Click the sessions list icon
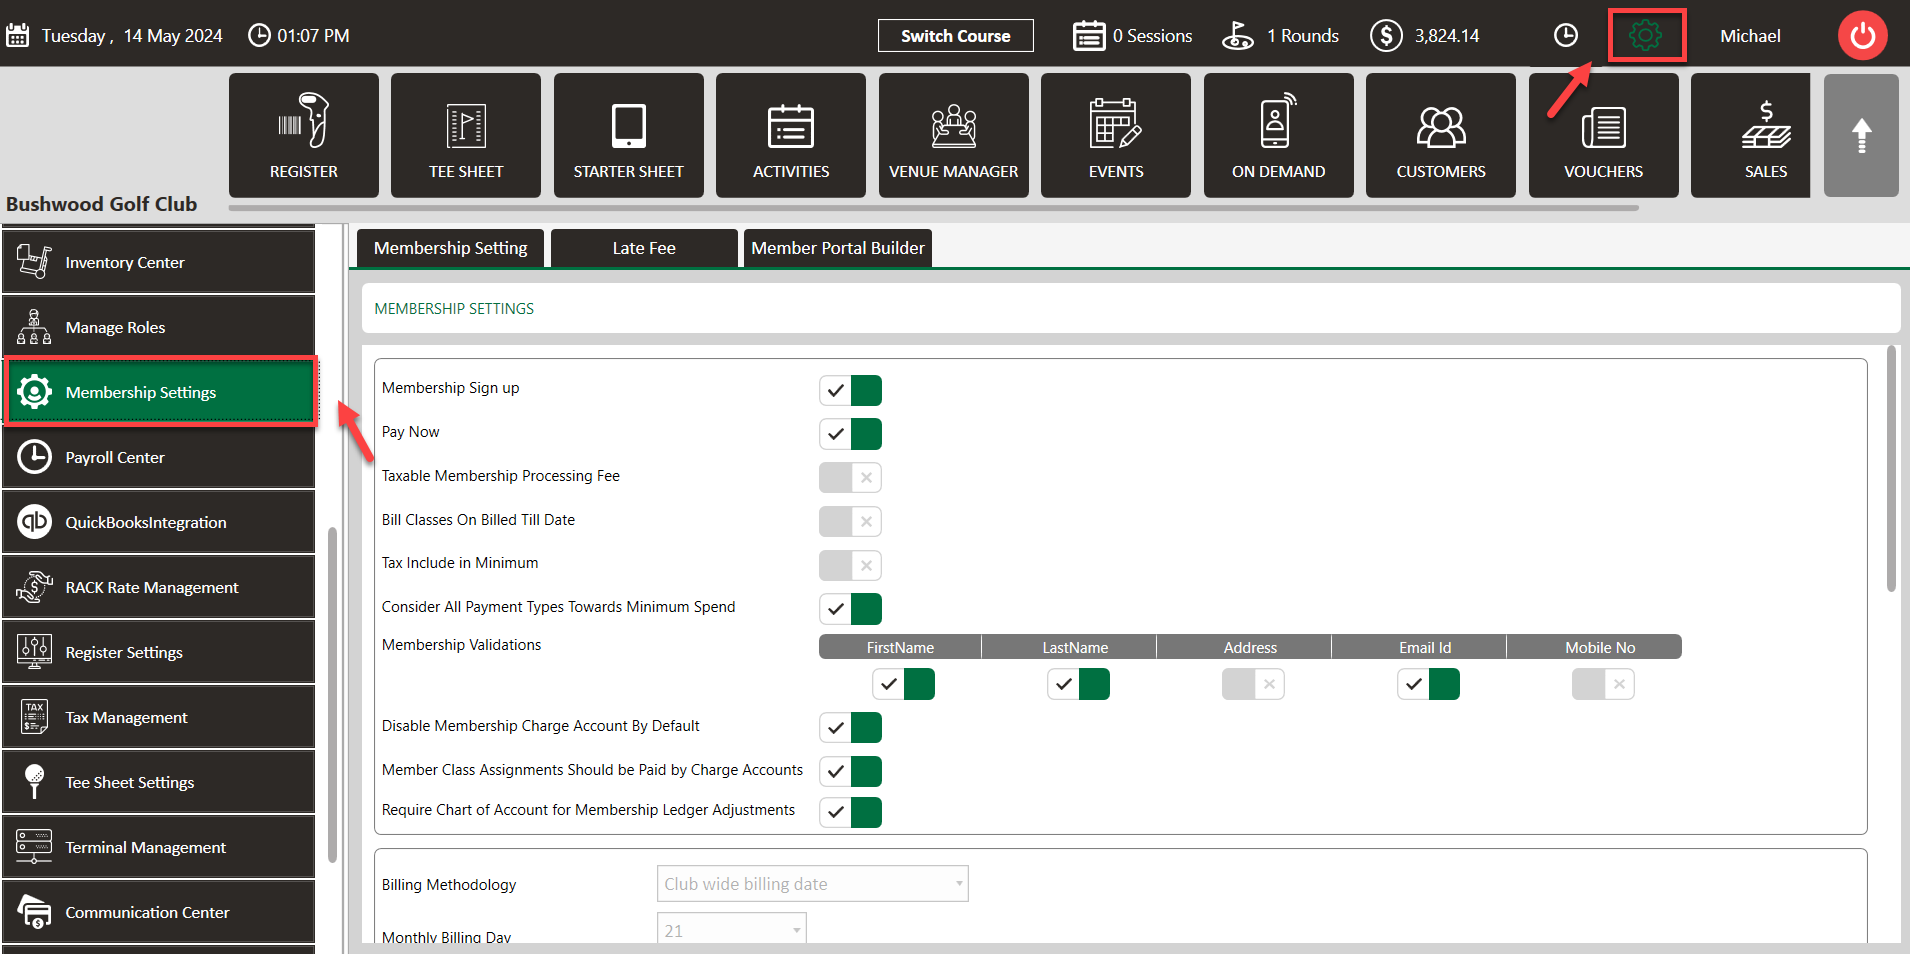The height and width of the screenshot is (954, 1910). click(x=1089, y=36)
